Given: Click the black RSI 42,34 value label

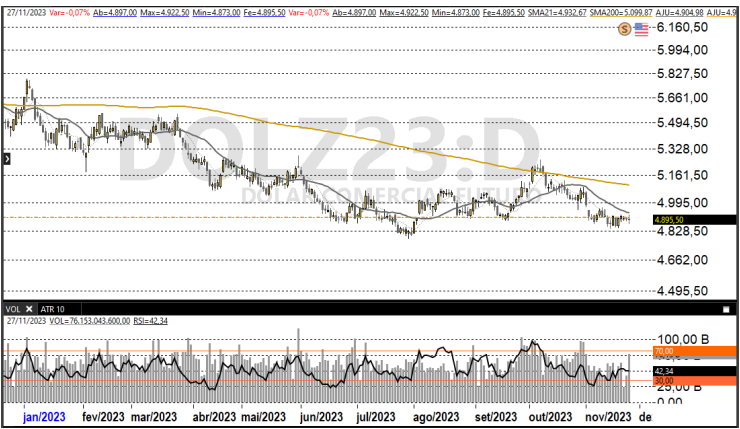Looking at the screenshot, I should [x=694, y=371].
